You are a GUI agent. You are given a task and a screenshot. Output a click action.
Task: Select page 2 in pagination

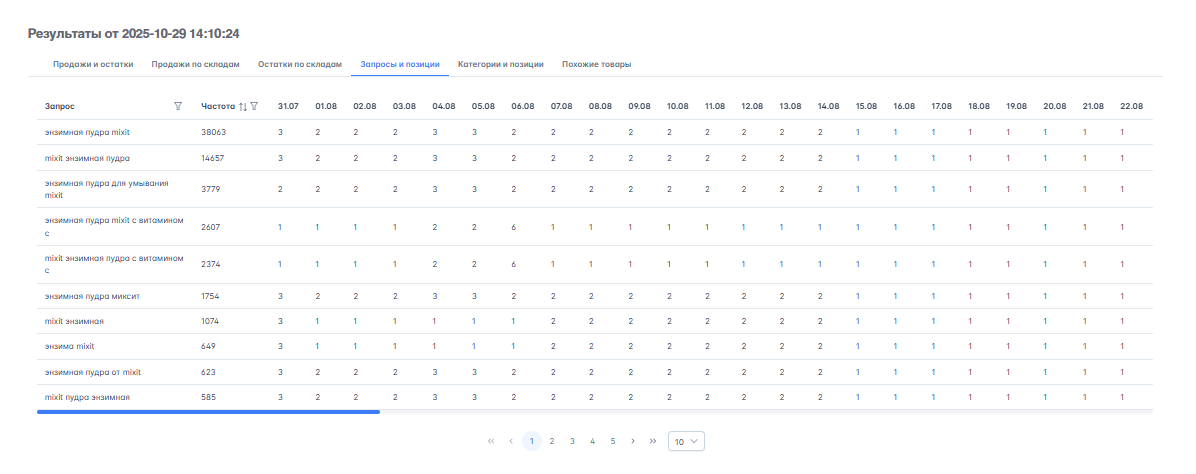tap(552, 441)
